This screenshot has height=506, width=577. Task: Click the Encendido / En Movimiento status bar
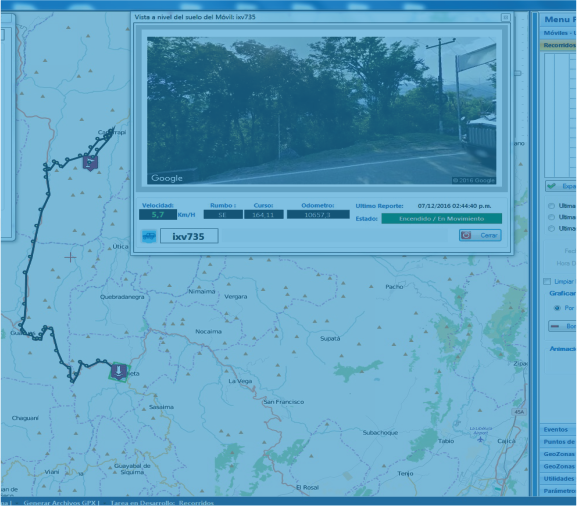point(441,219)
